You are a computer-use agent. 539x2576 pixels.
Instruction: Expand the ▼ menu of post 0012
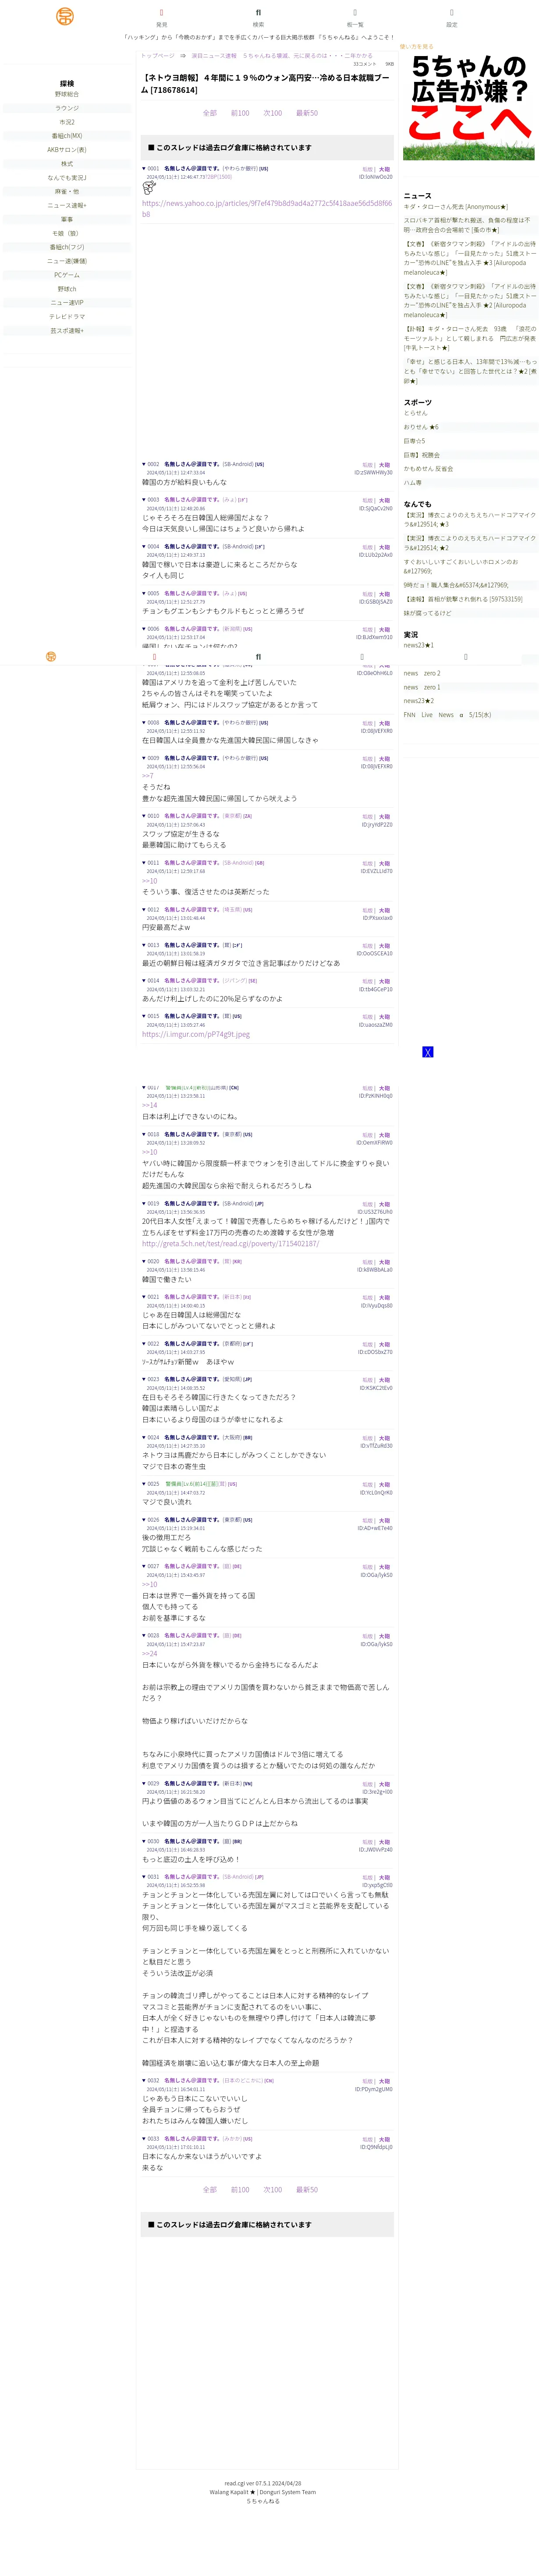[x=144, y=910]
